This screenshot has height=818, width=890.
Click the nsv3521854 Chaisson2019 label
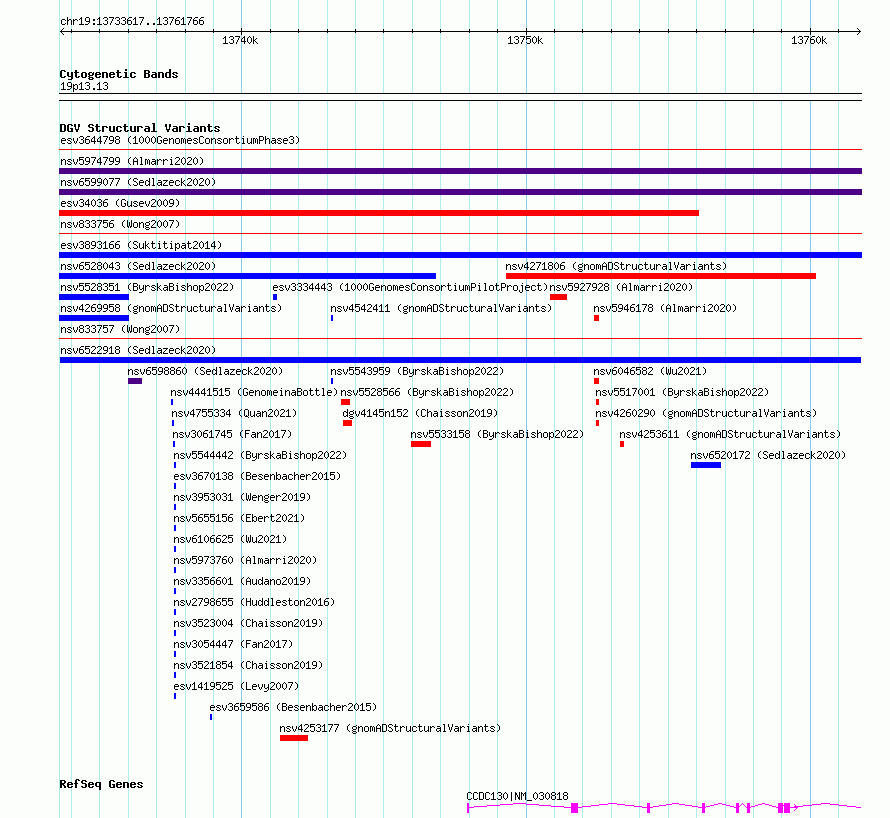coord(248,665)
